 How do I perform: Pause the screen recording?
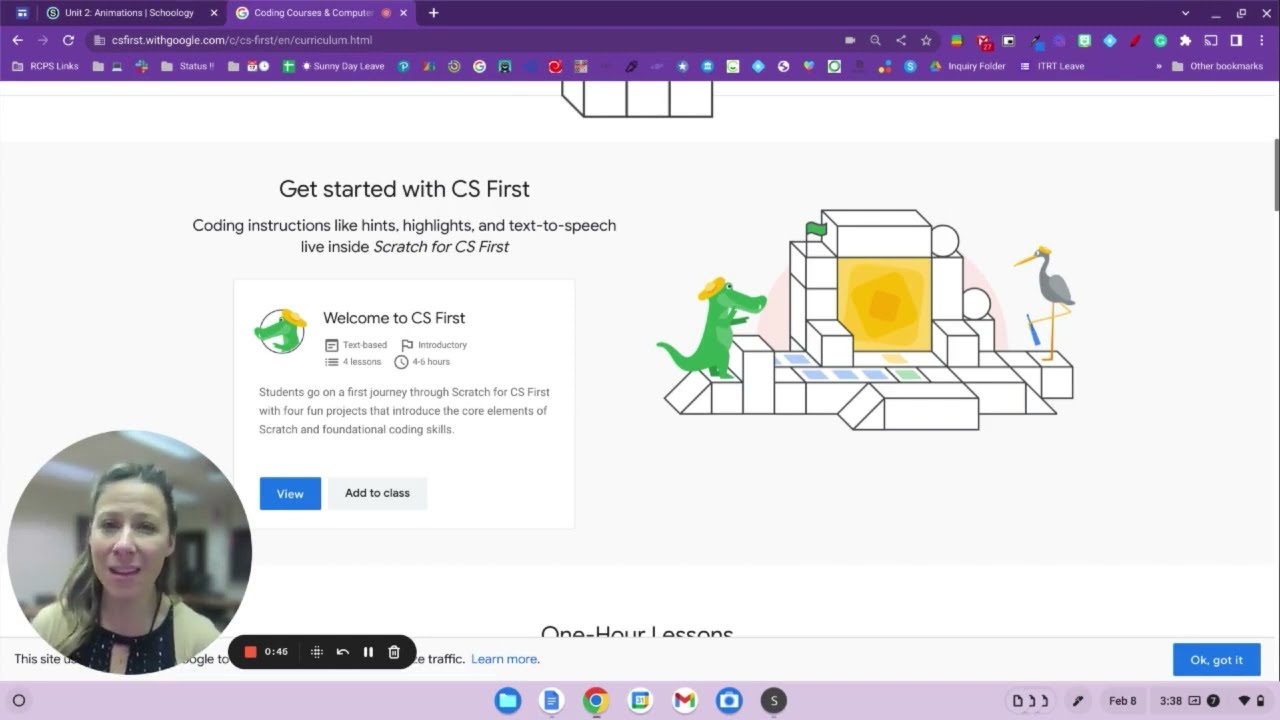click(x=368, y=652)
